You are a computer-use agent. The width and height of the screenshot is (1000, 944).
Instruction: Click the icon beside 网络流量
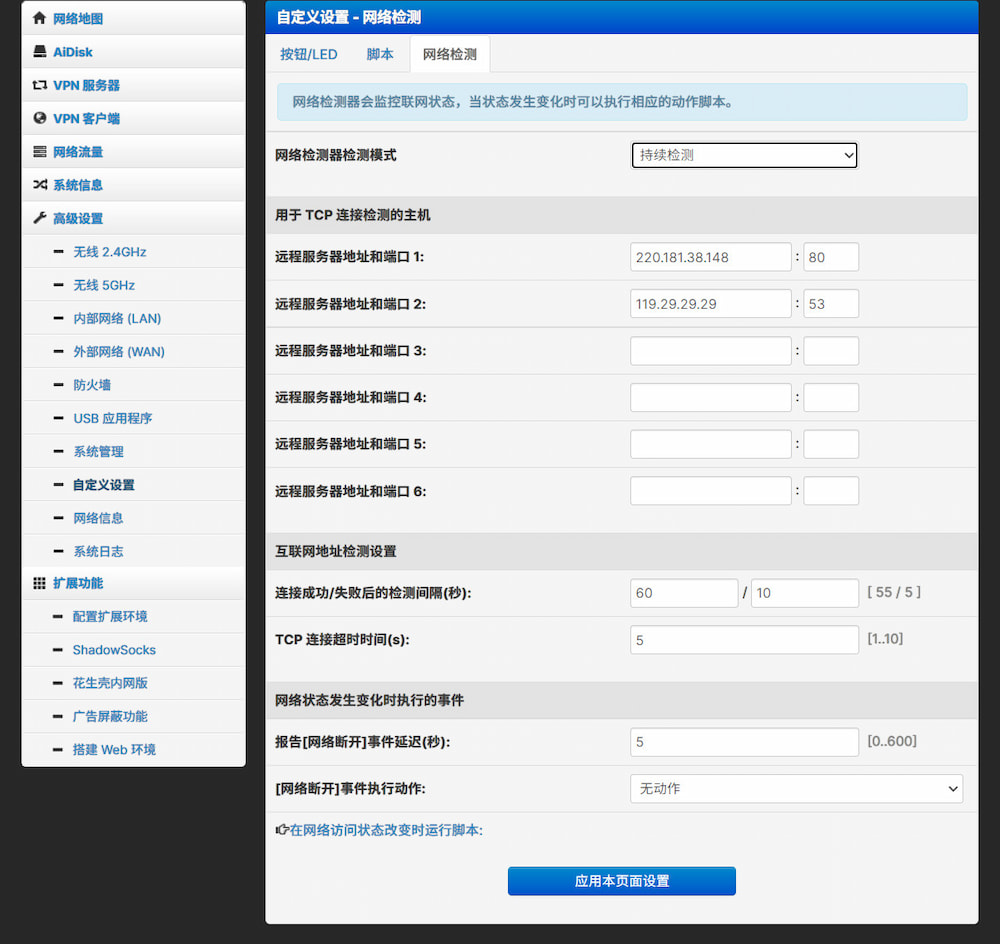pos(40,152)
